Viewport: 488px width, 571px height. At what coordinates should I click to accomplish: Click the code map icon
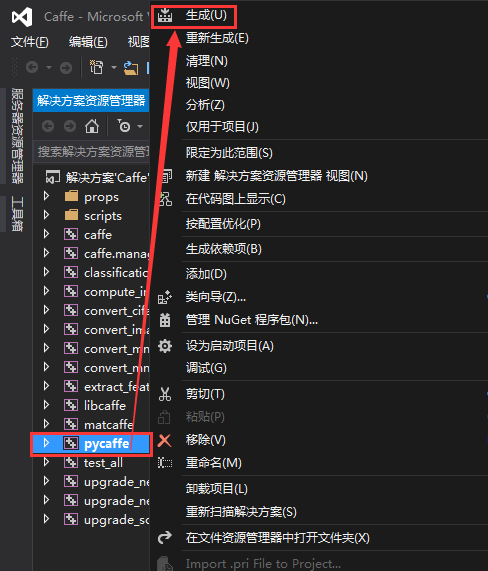click(x=166, y=199)
